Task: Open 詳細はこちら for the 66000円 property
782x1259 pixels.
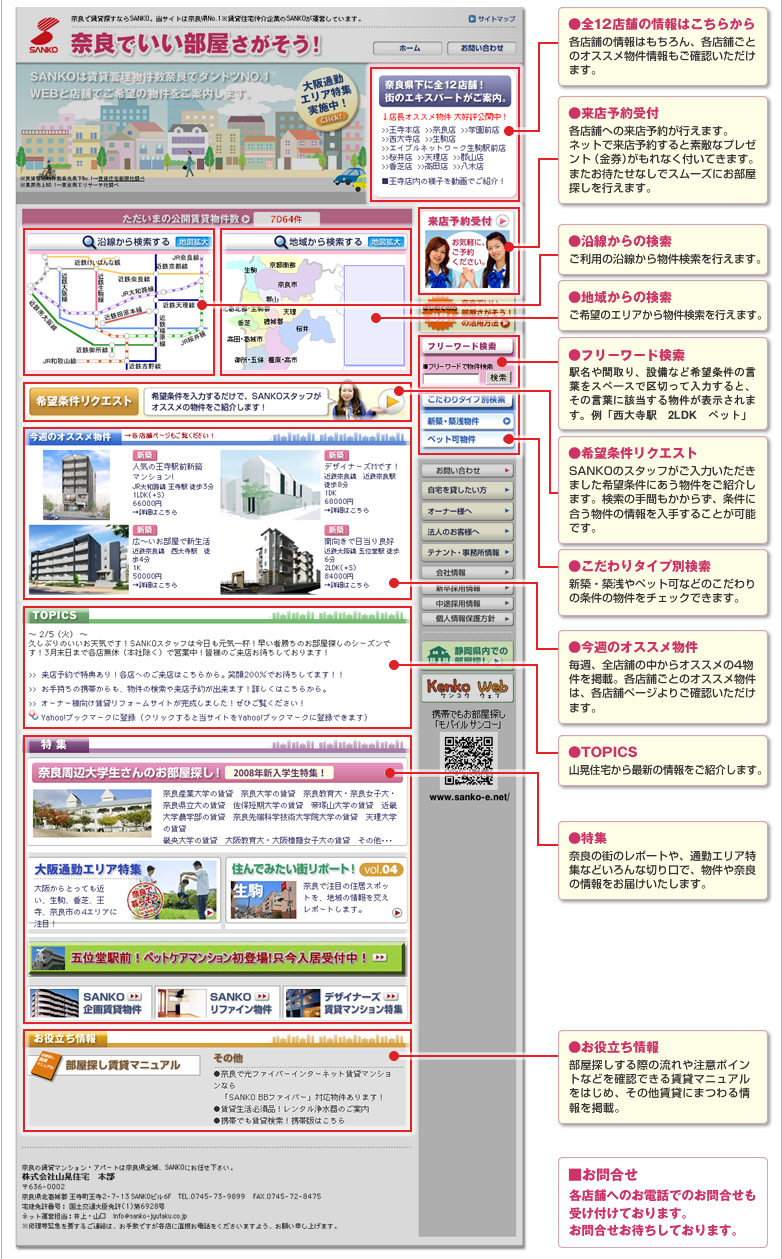Action: pyautogui.click(x=154, y=513)
